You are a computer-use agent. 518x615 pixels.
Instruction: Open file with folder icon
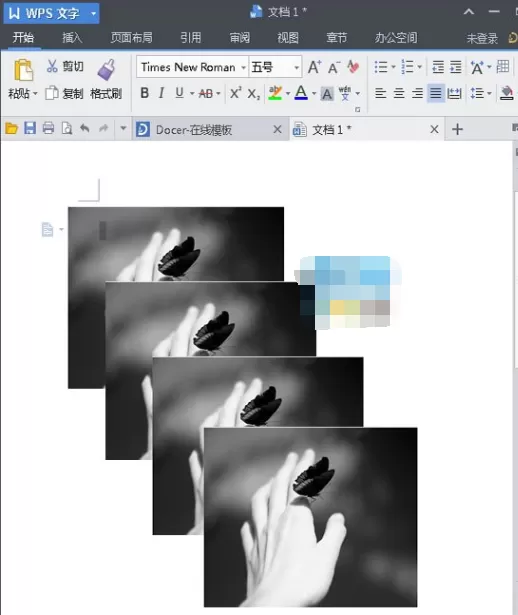[x=11, y=128]
